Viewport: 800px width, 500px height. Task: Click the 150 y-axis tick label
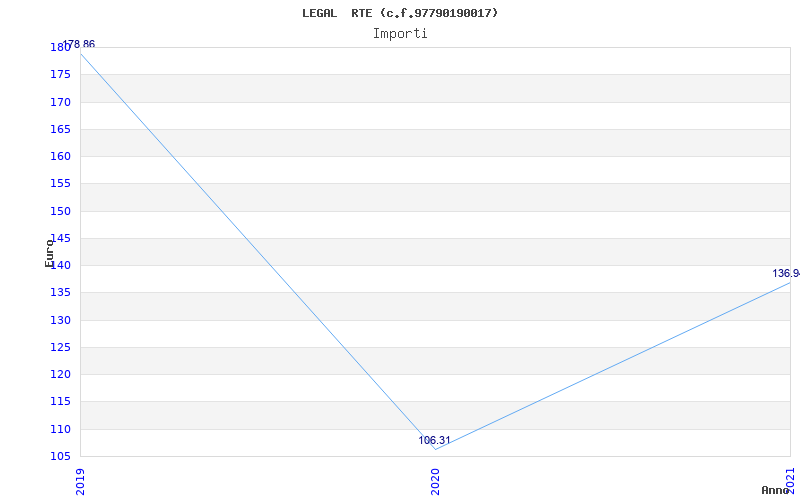[x=60, y=211]
